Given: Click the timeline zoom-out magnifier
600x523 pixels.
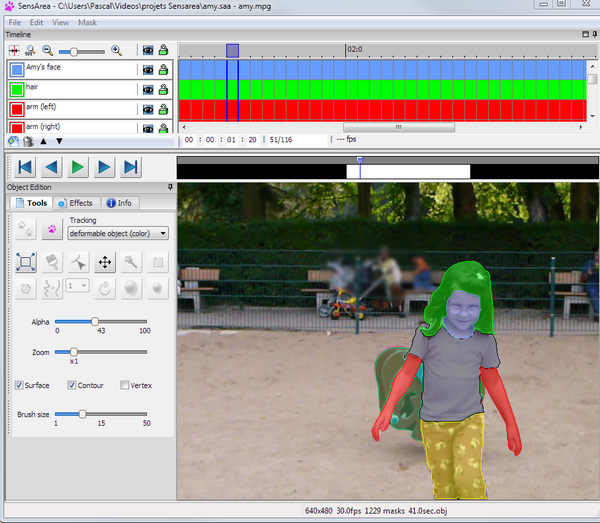Looking at the screenshot, I should tap(47, 50).
